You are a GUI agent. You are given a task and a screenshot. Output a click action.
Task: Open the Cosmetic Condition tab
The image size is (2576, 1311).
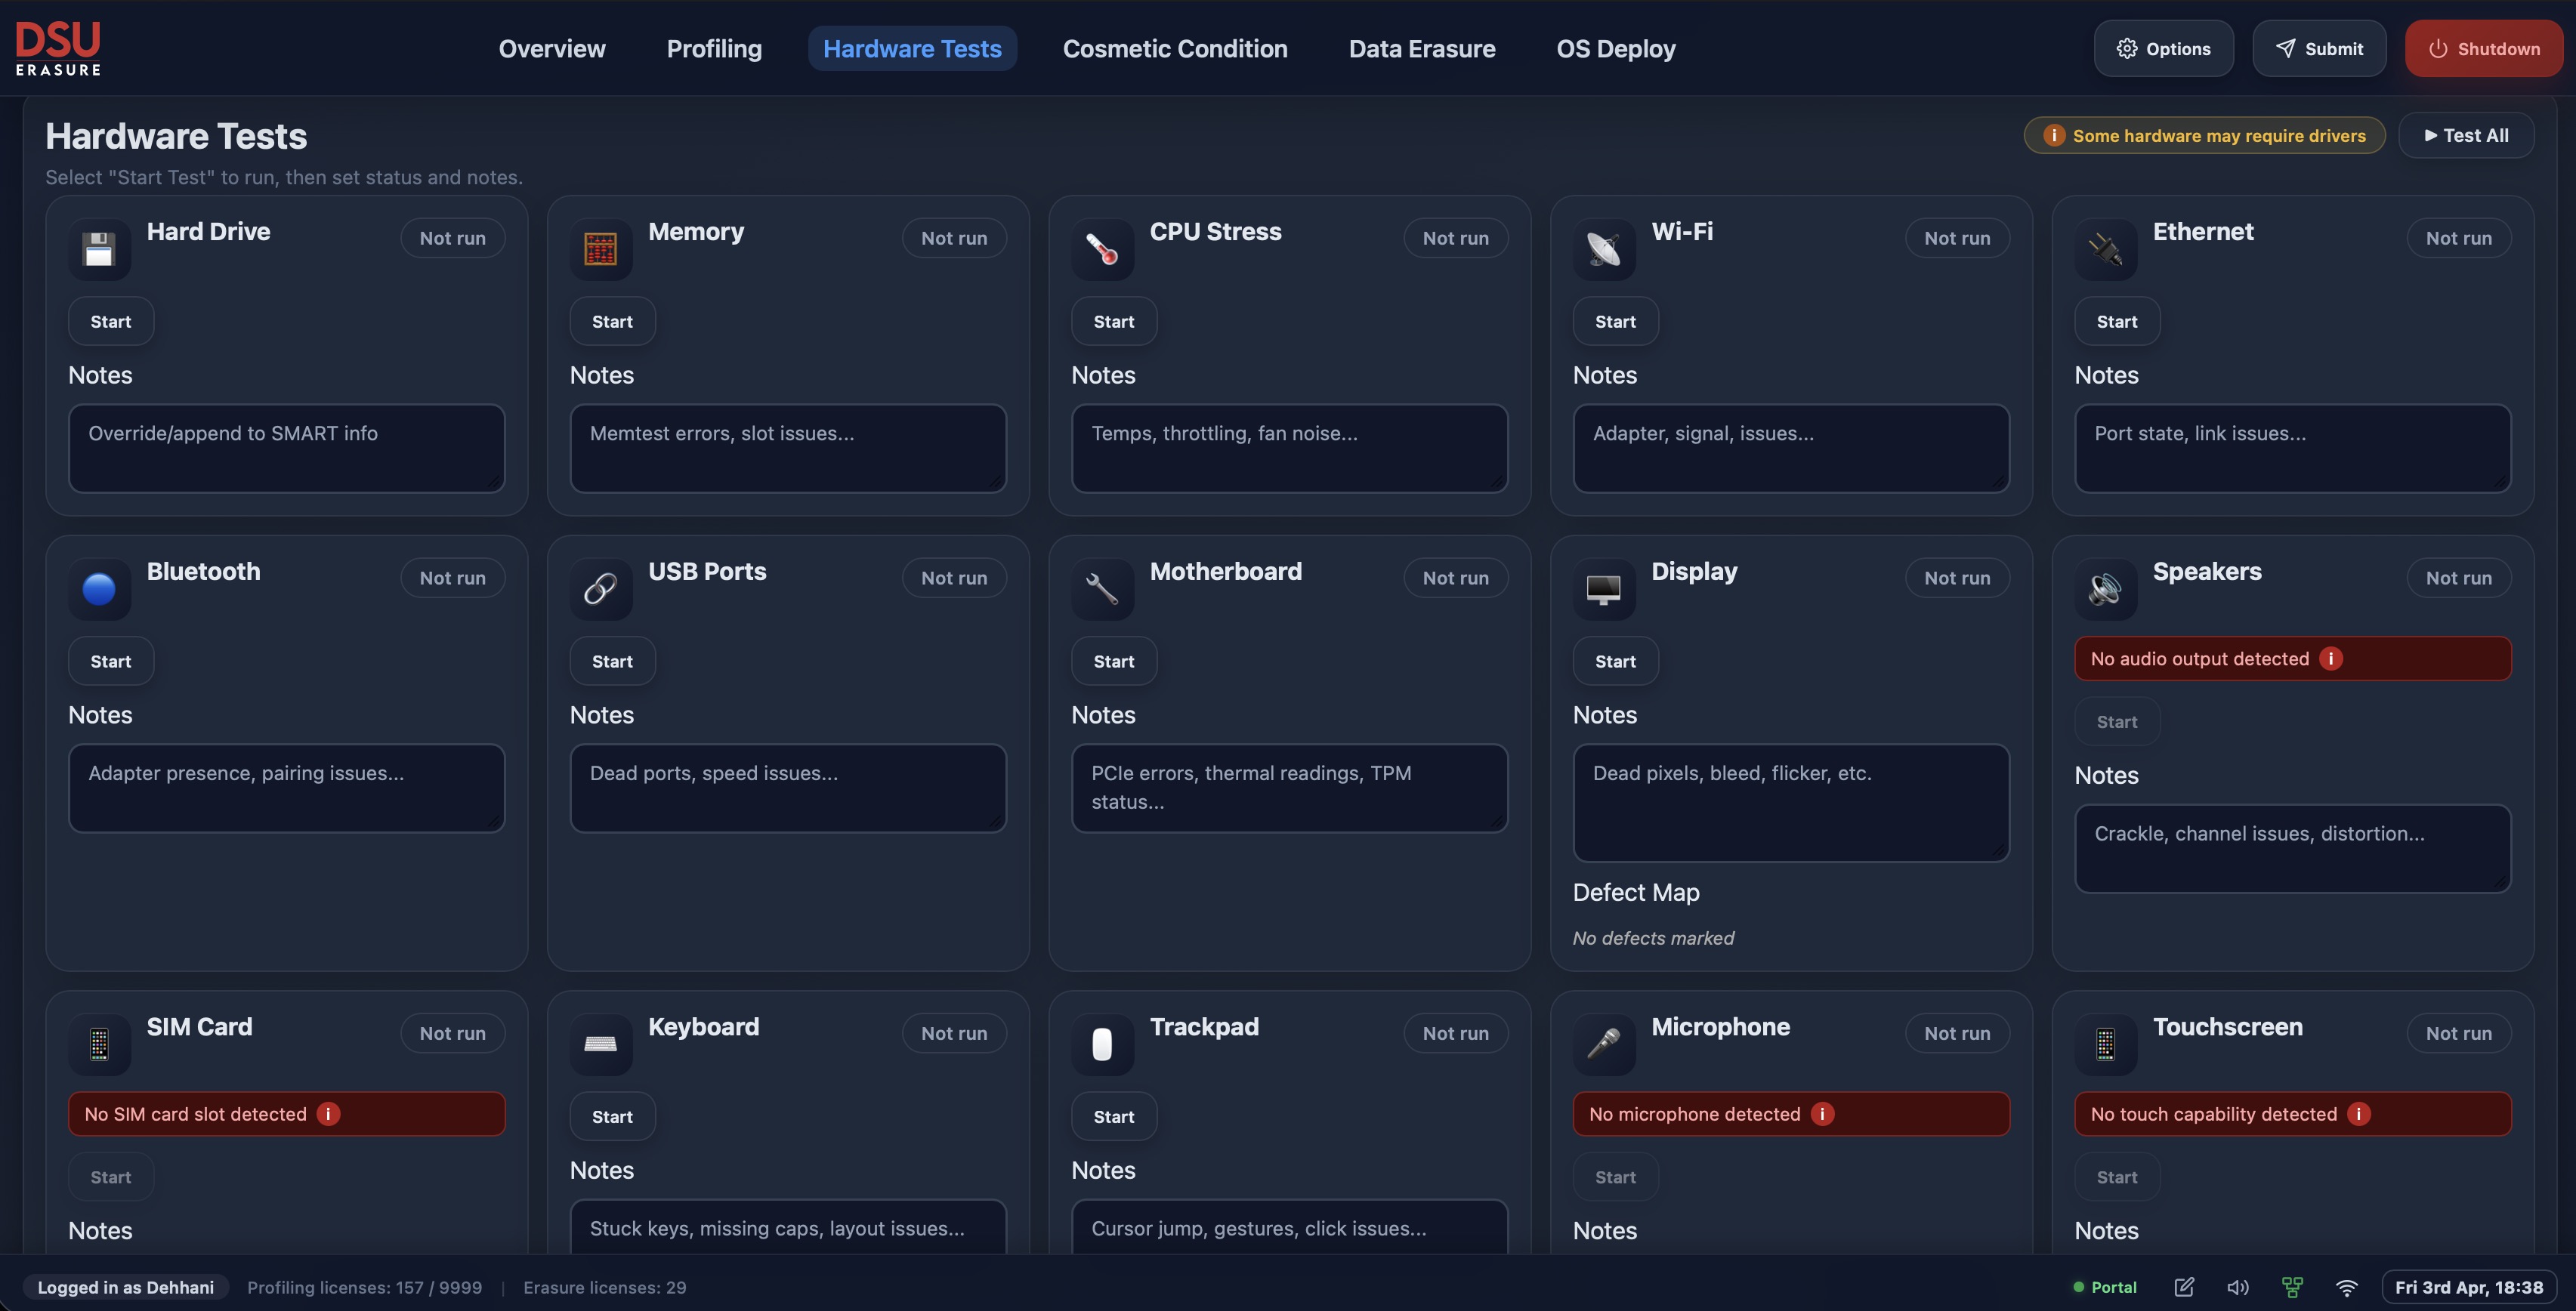tap(1174, 49)
